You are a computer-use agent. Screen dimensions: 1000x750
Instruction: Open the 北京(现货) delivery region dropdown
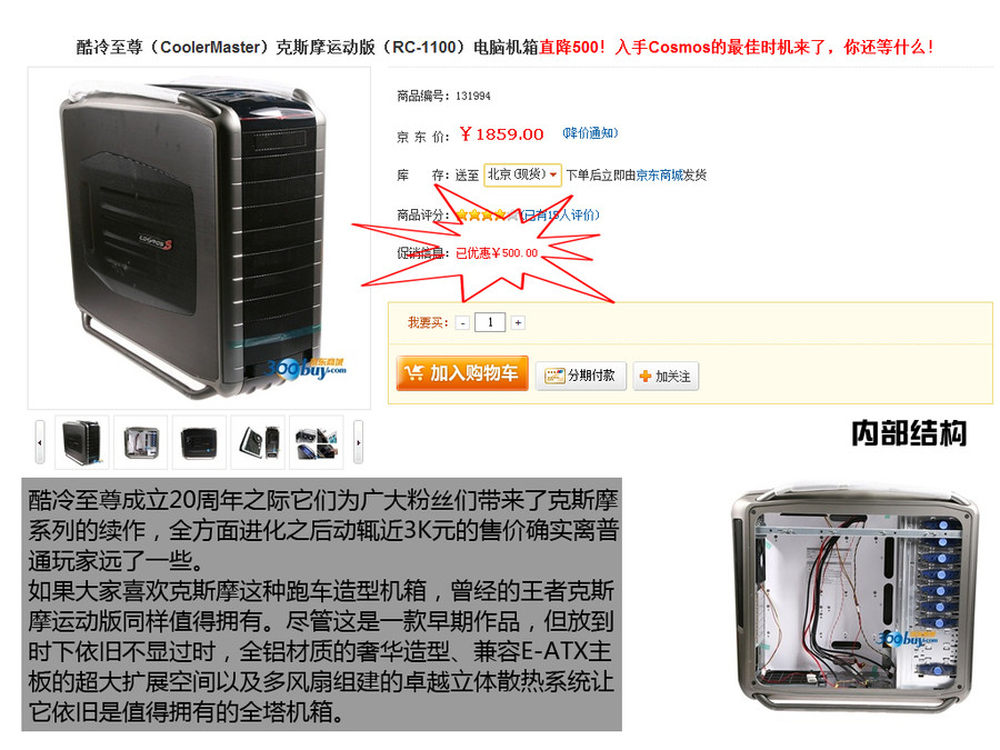pos(522,175)
